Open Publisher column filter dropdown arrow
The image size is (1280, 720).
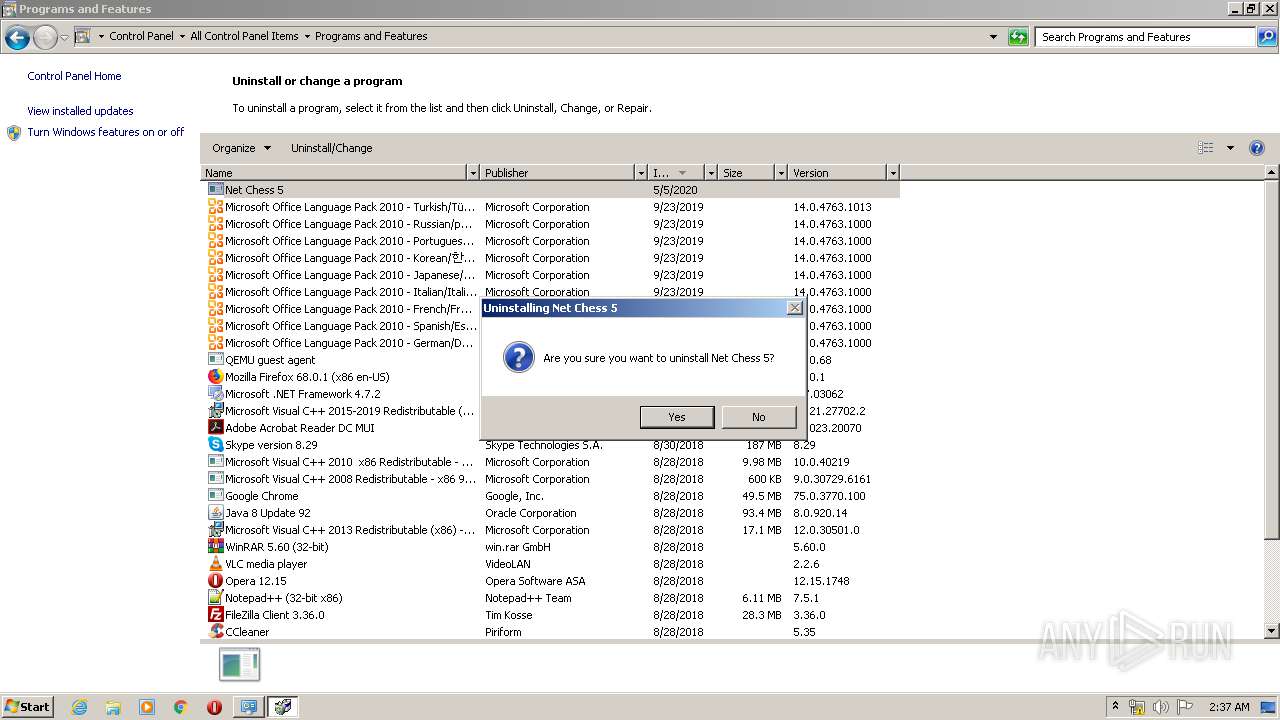click(x=641, y=173)
